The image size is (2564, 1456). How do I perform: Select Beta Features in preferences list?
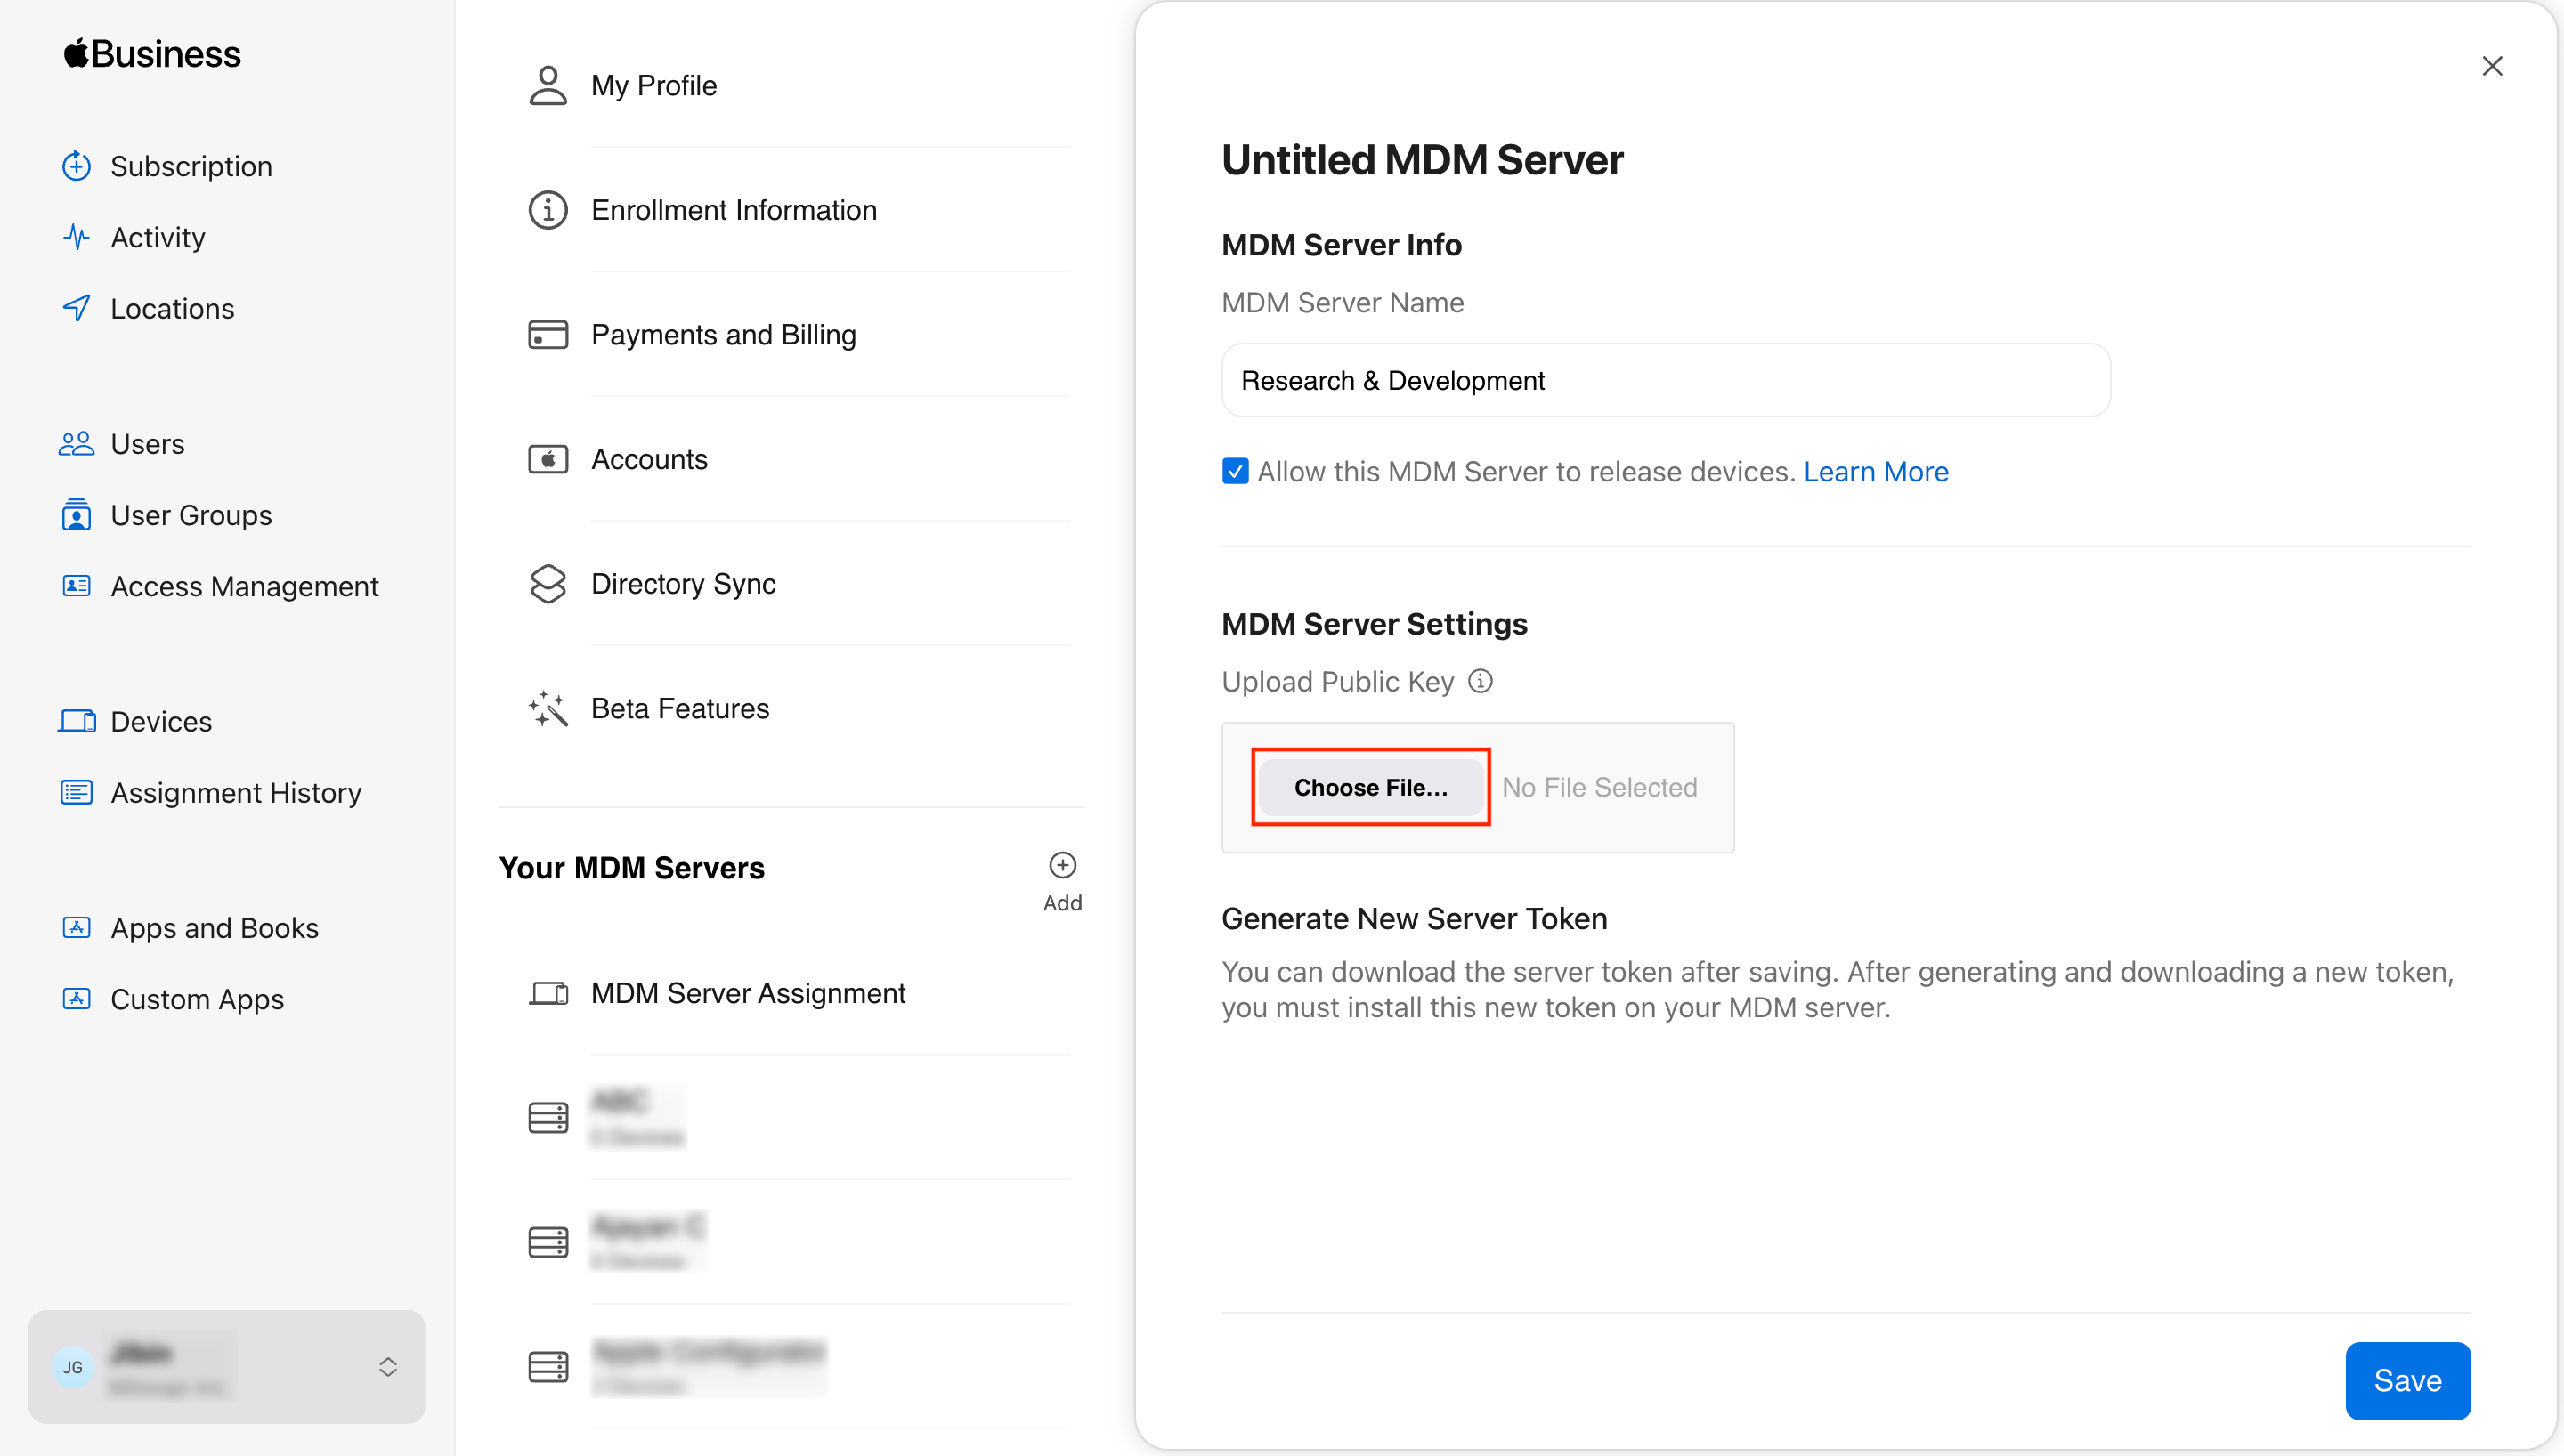[680, 708]
